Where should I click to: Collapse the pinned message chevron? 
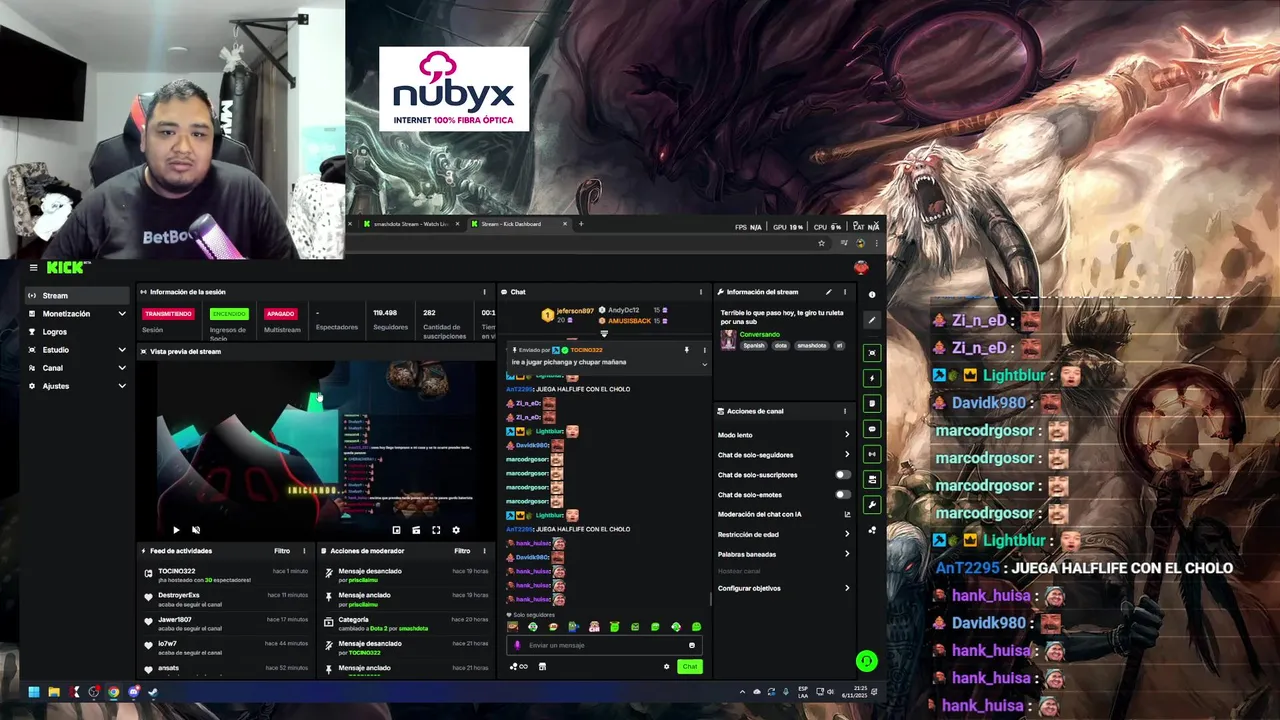(x=704, y=364)
